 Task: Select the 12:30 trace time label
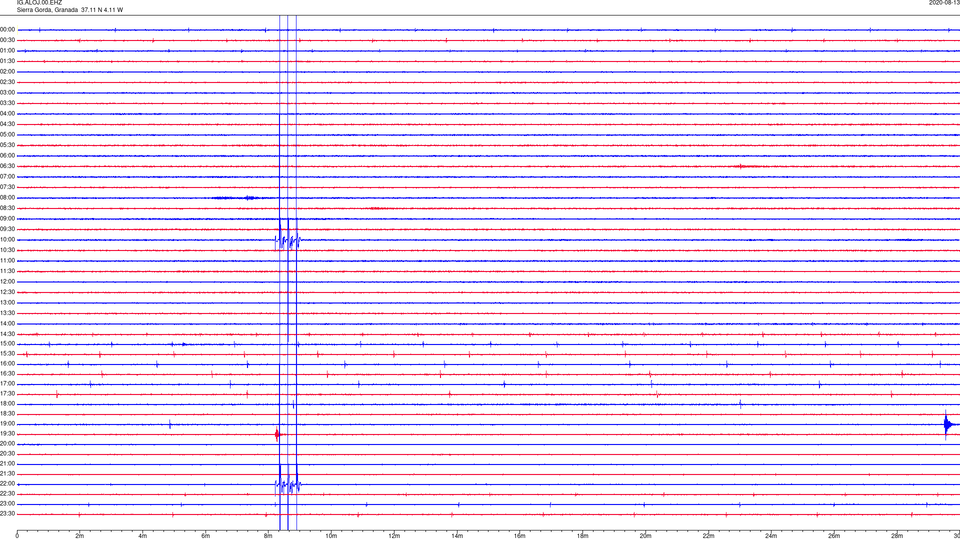tap(8, 292)
